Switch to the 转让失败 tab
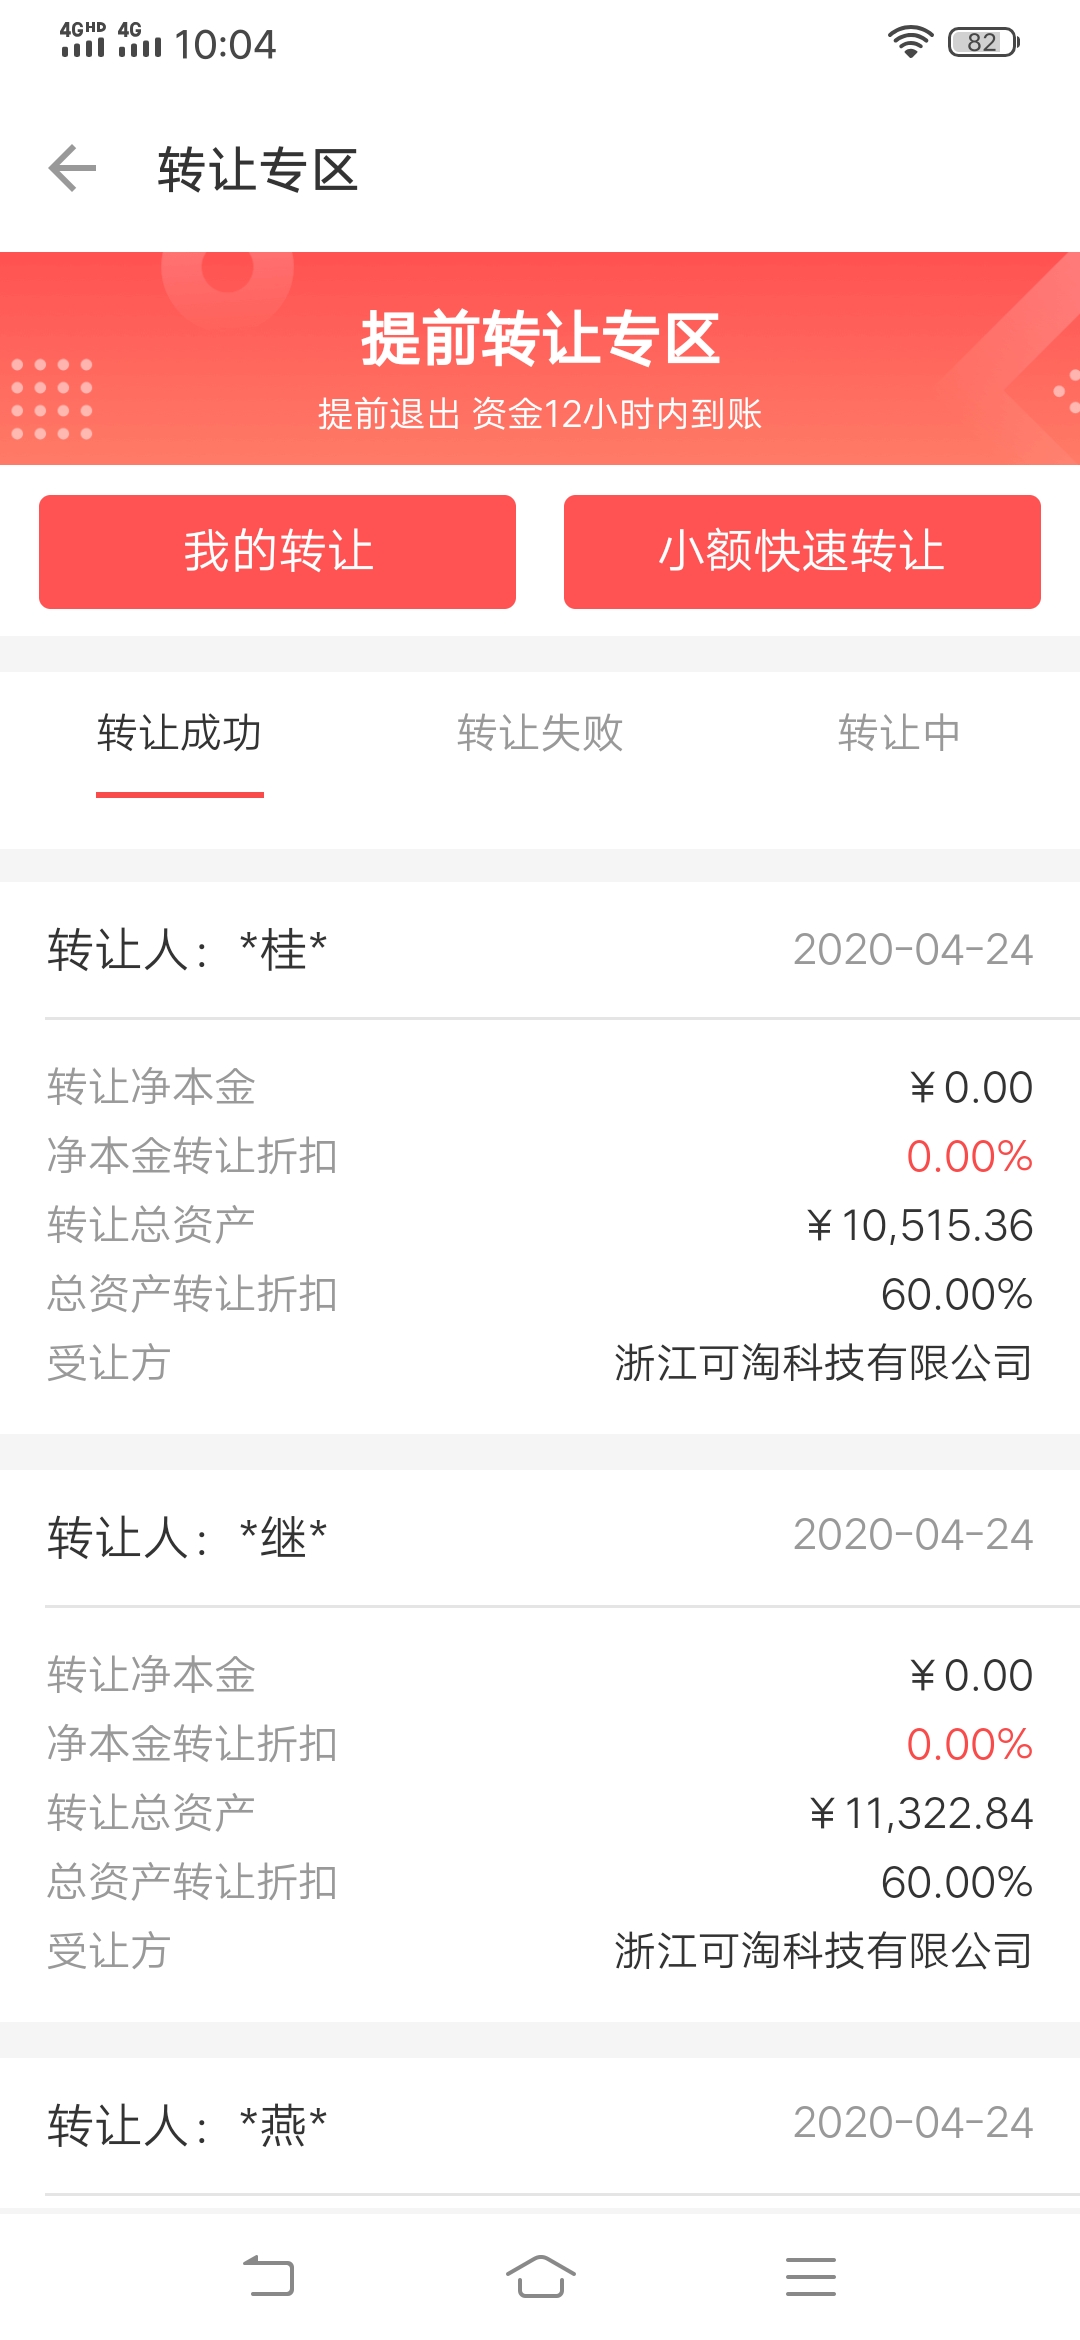The image size is (1080, 2340). (540, 734)
